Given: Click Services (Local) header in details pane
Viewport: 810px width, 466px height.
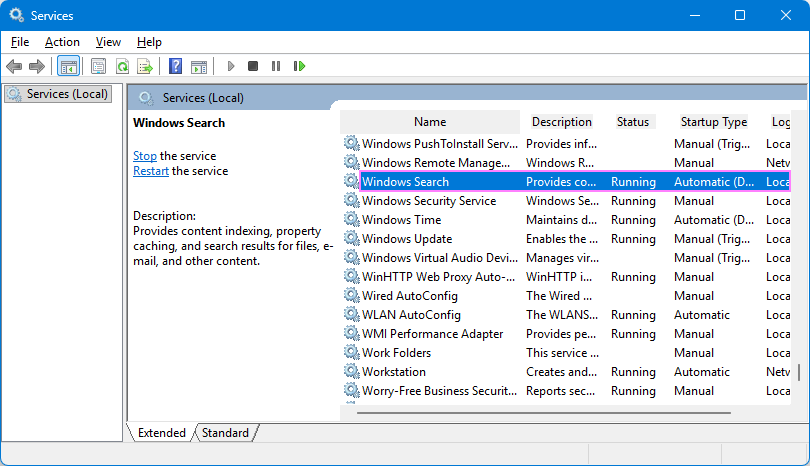Looking at the screenshot, I should tap(203, 98).
